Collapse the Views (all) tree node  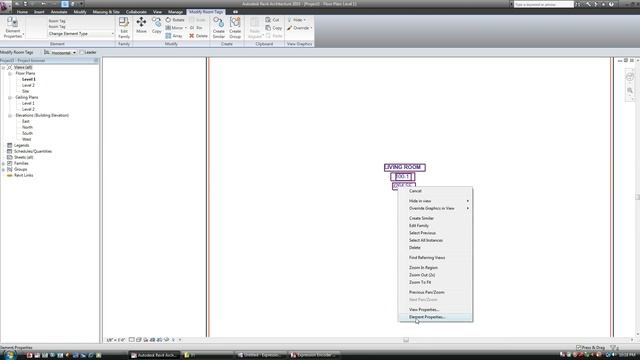(x=3, y=67)
